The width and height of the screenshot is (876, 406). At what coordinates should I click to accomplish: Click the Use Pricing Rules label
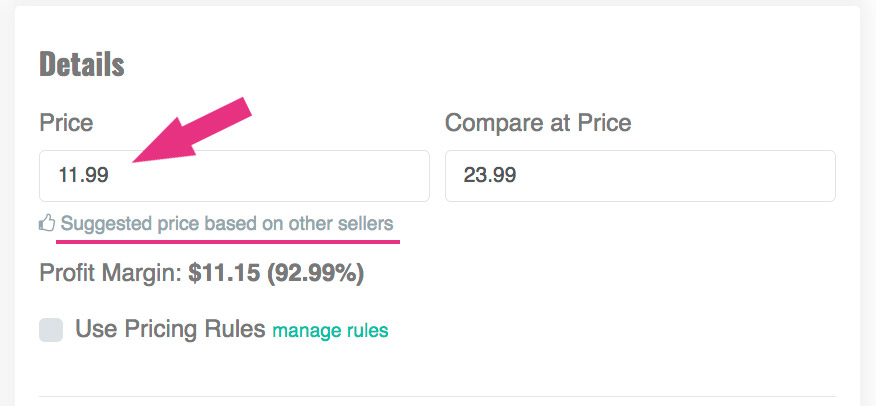coord(170,329)
